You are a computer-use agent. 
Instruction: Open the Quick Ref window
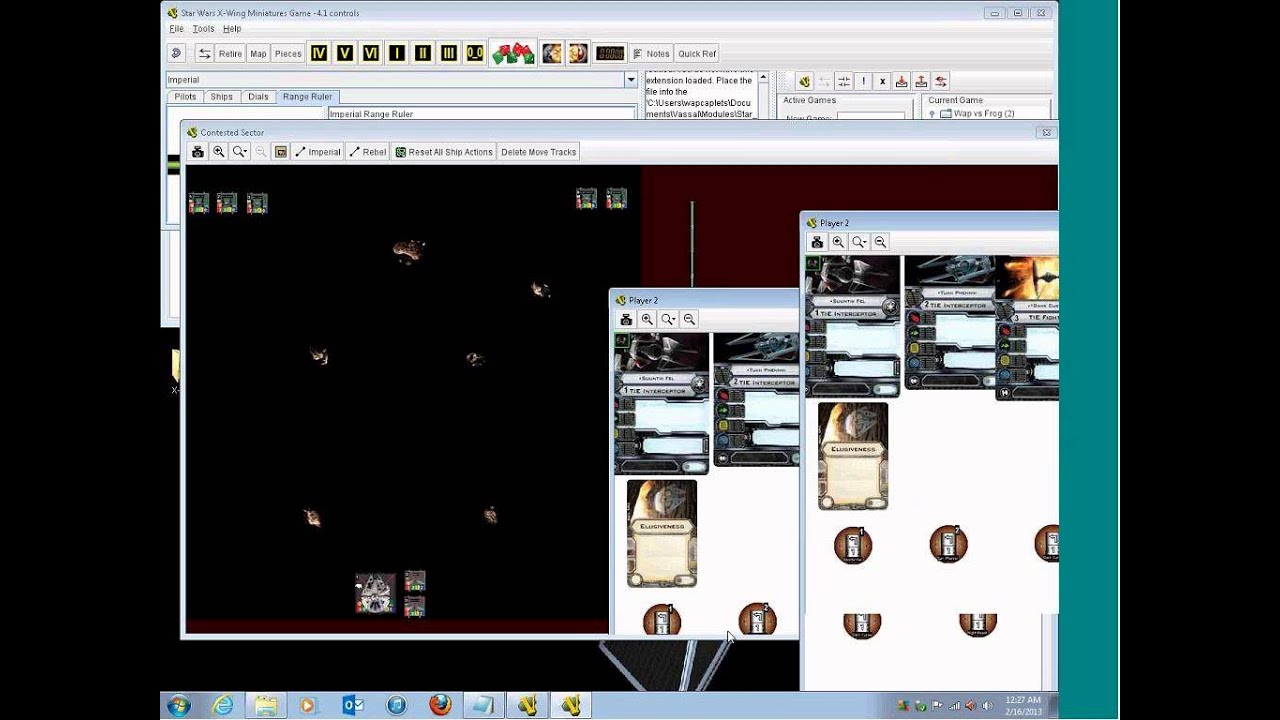click(x=697, y=54)
